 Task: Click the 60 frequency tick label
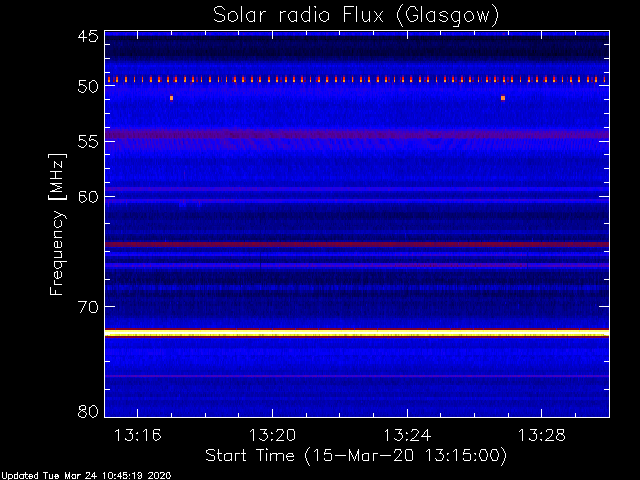coord(88,197)
